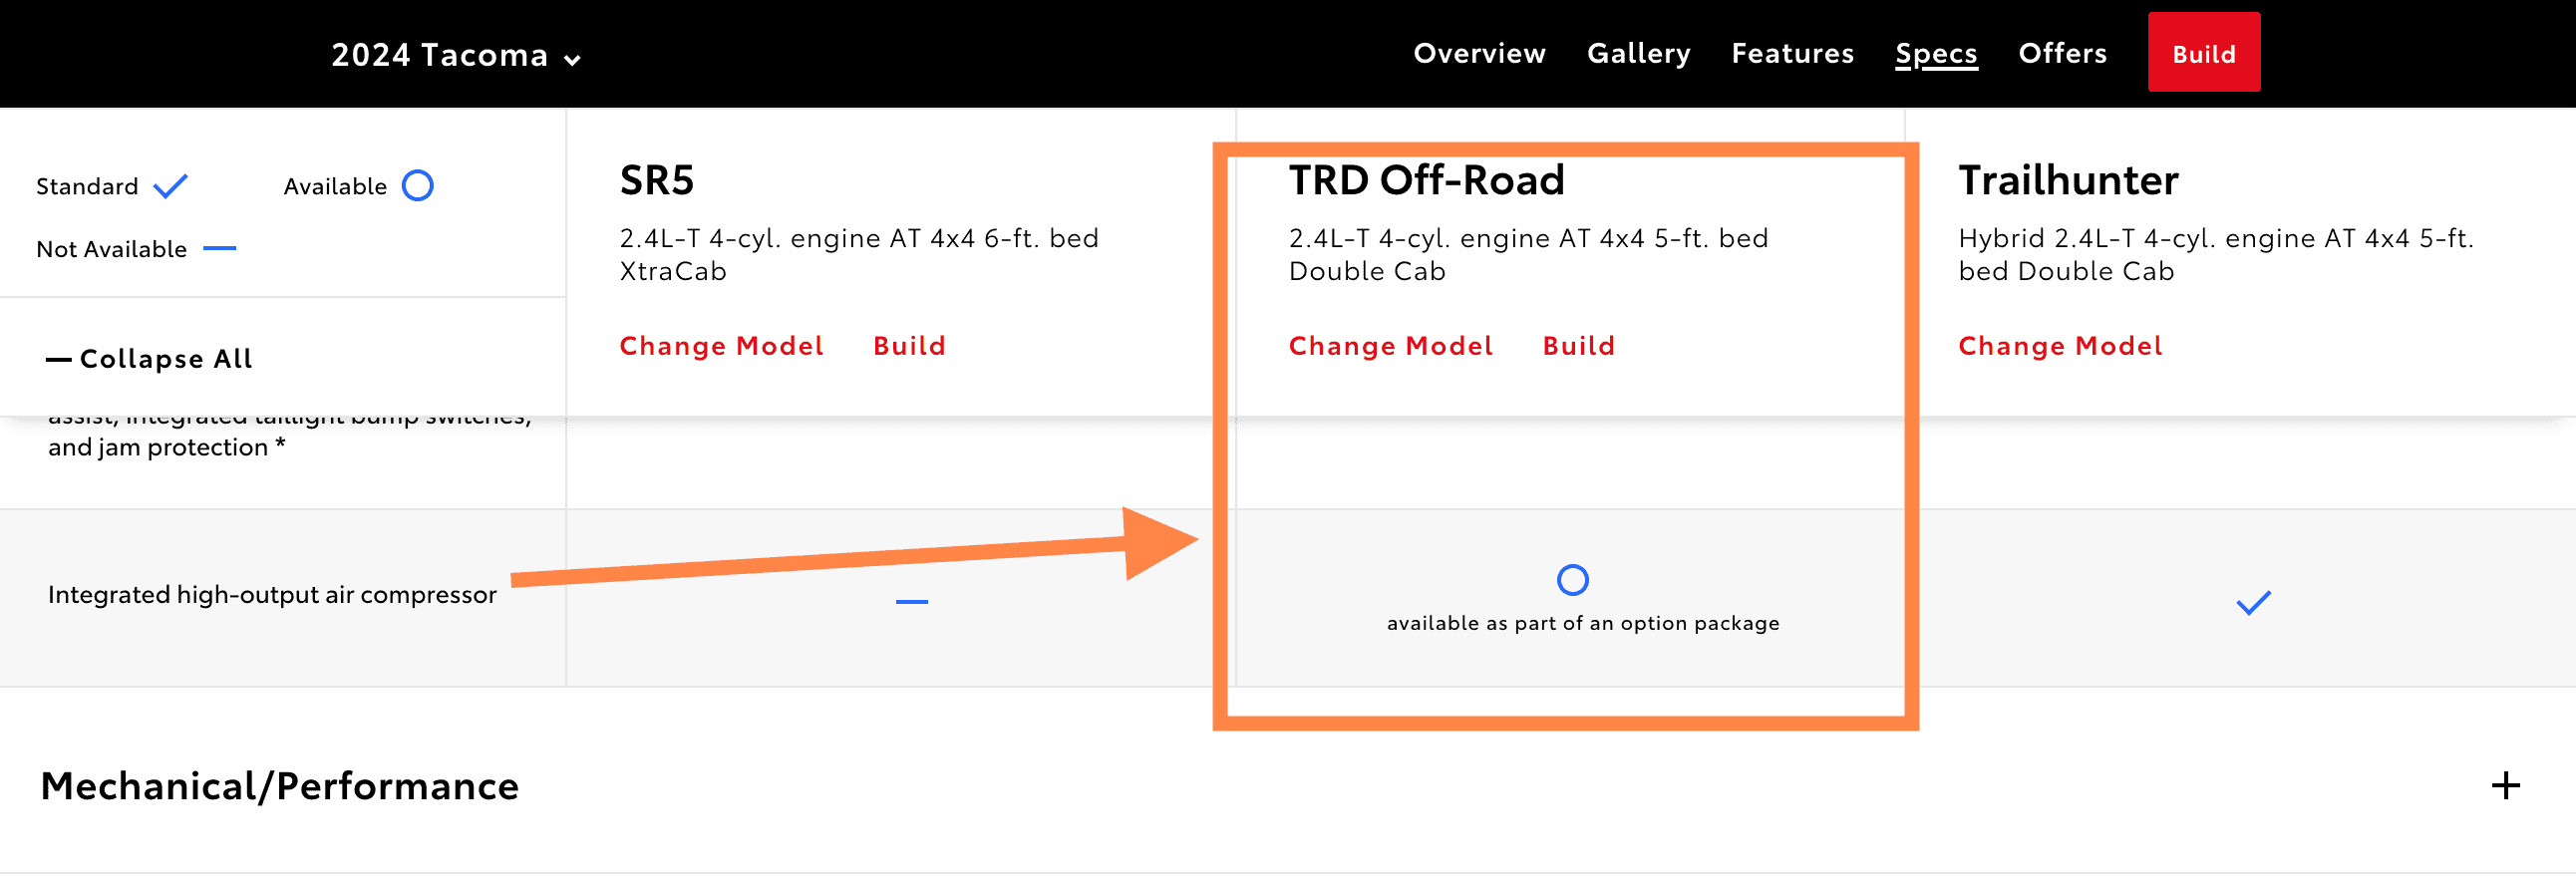Viewport: 2576px width, 881px height.
Task: Click the Available circle legend icon
Action: coord(417,186)
